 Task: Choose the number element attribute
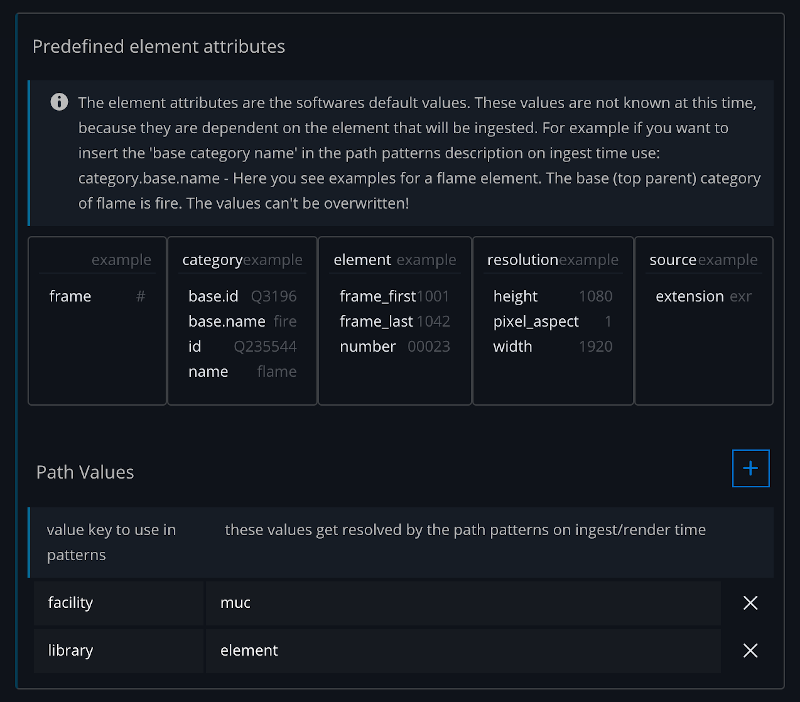pyautogui.click(x=367, y=346)
